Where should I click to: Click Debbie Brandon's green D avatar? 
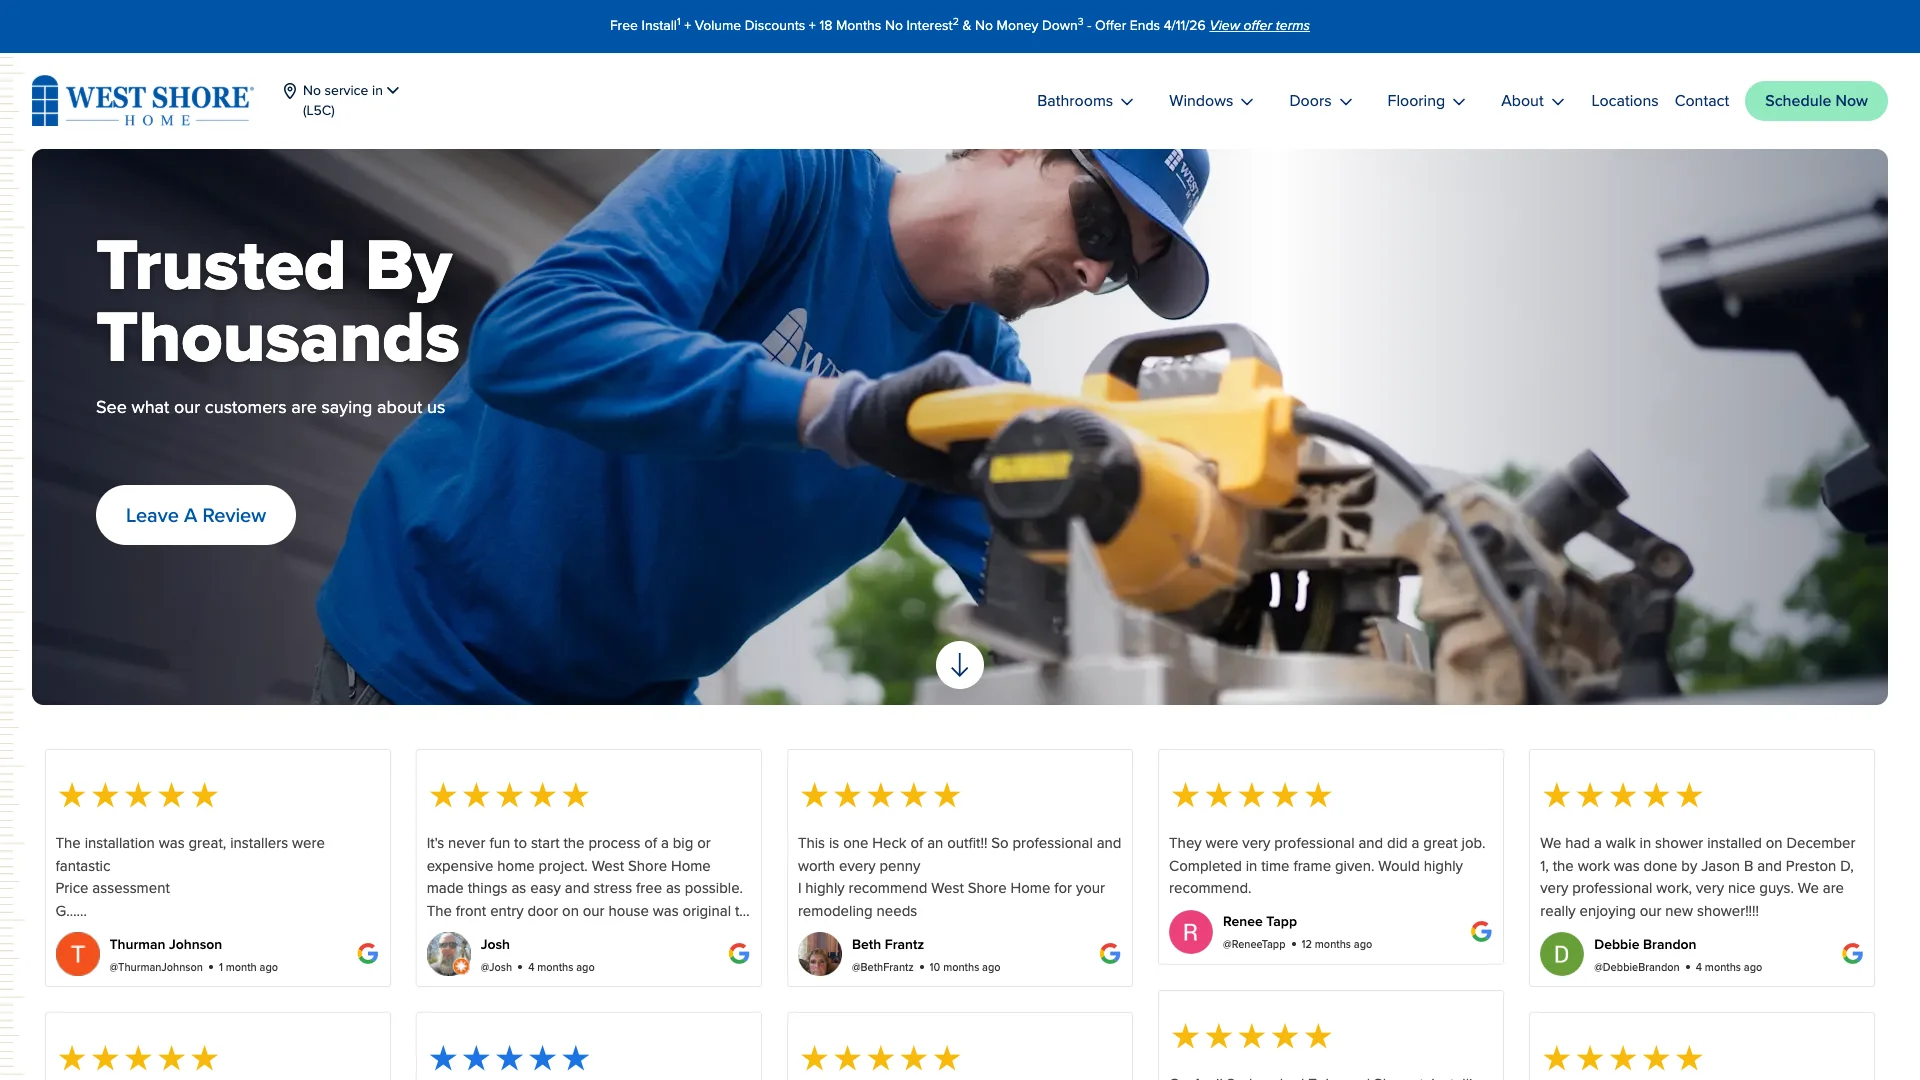pyautogui.click(x=1561, y=954)
